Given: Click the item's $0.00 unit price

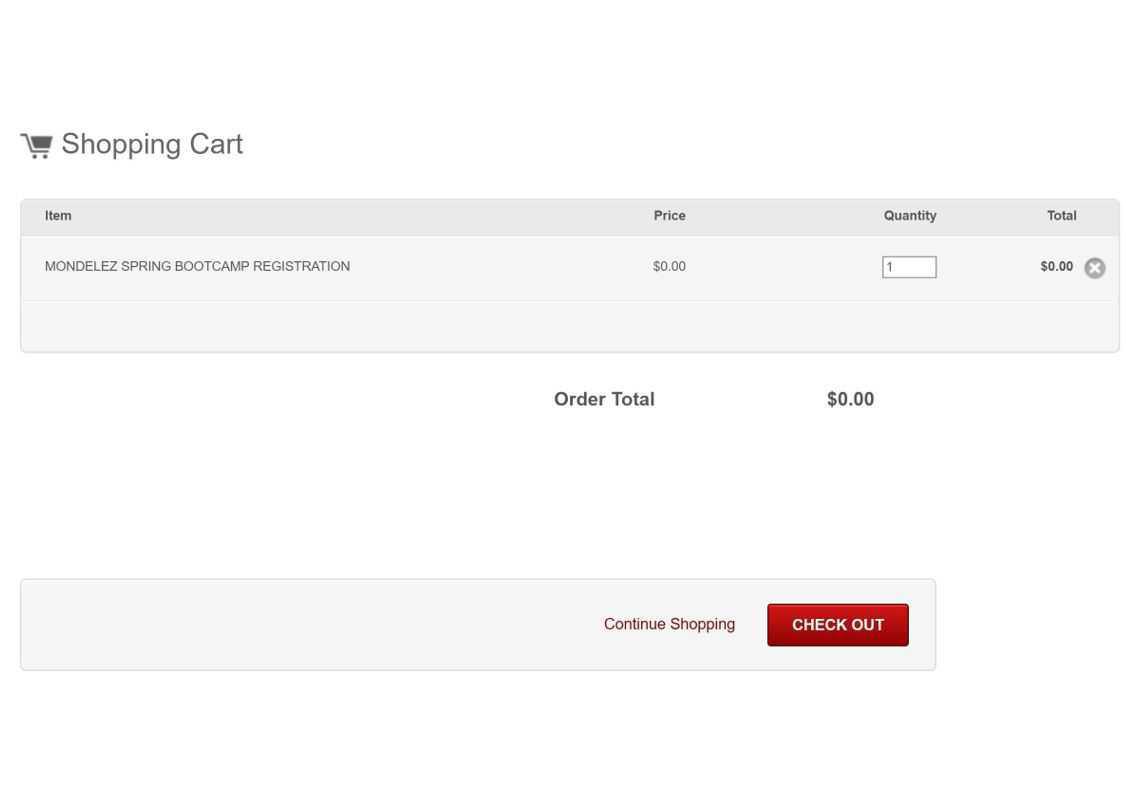Looking at the screenshot, I should 669,267.
